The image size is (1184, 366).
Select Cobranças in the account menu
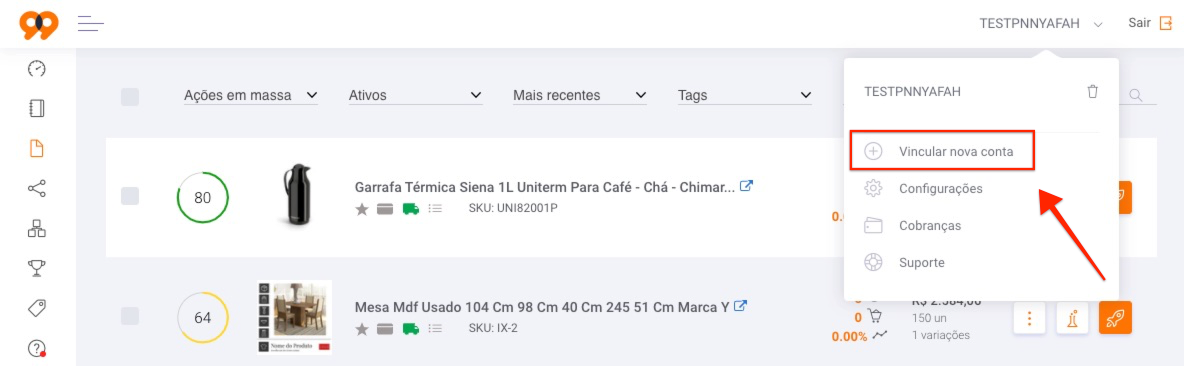(x=930, y=226)
